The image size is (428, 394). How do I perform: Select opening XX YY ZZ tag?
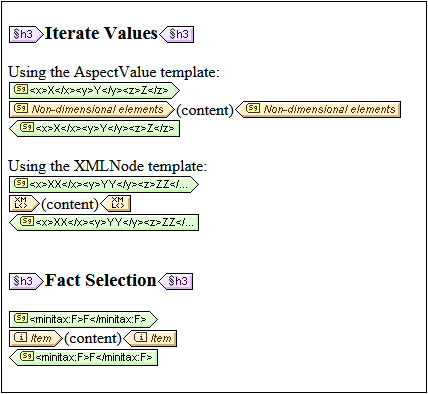point(104,184)
